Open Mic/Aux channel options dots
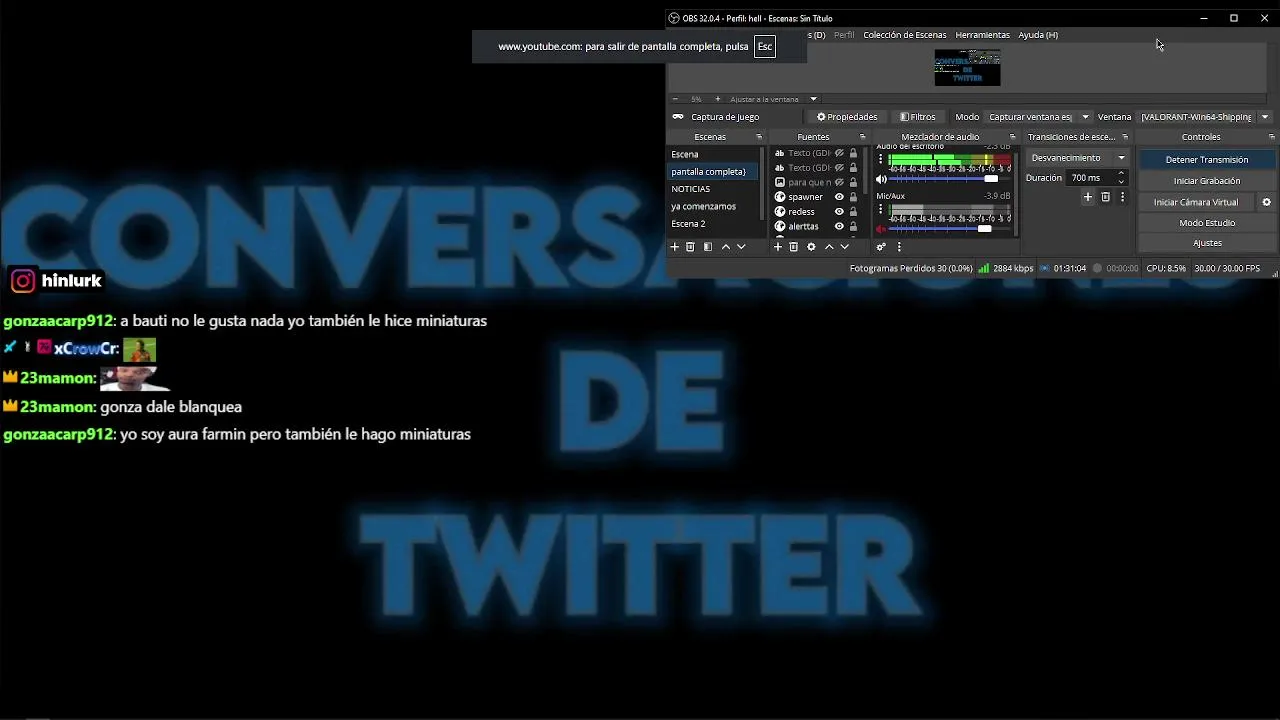 pyautogui.click(x=881, y=210)
